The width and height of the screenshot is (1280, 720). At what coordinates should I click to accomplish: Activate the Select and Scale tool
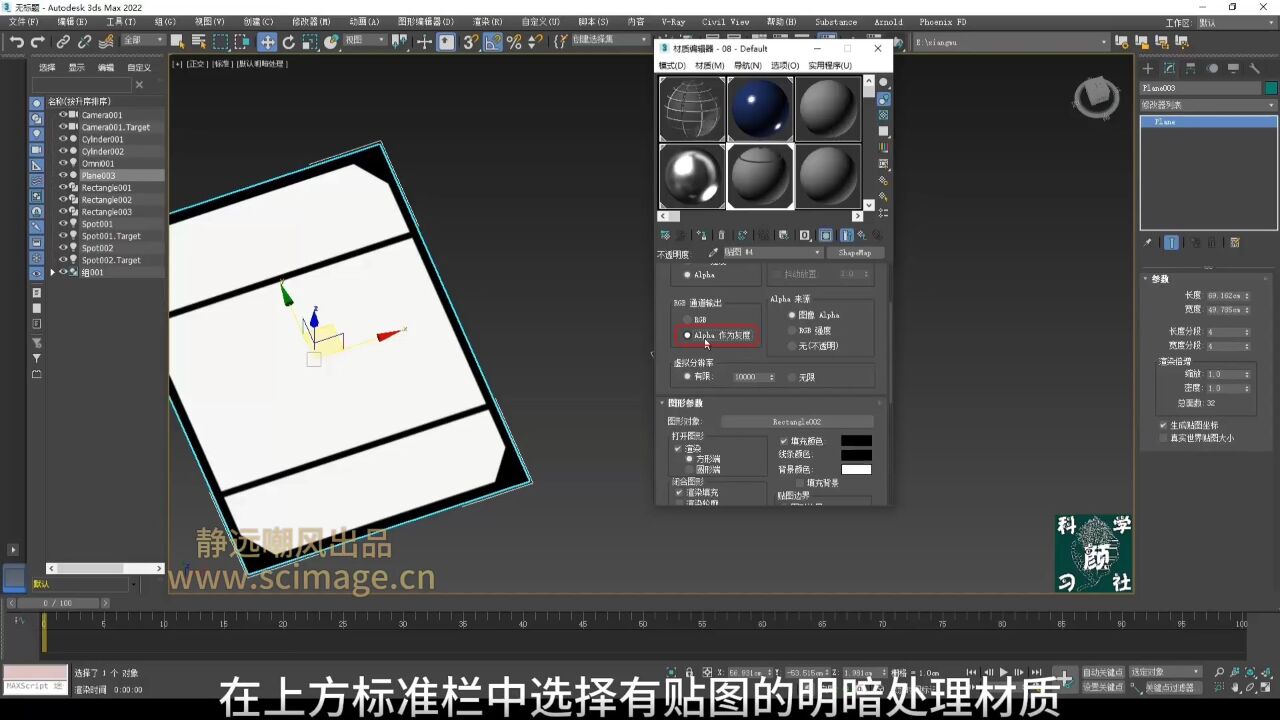click(x=310, y=41)
